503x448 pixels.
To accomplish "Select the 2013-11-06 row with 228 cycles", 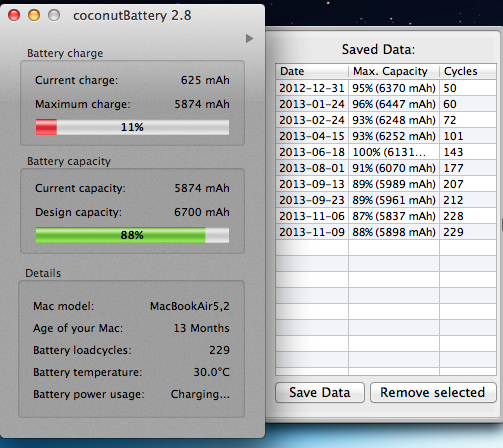I will pos(386,216).
